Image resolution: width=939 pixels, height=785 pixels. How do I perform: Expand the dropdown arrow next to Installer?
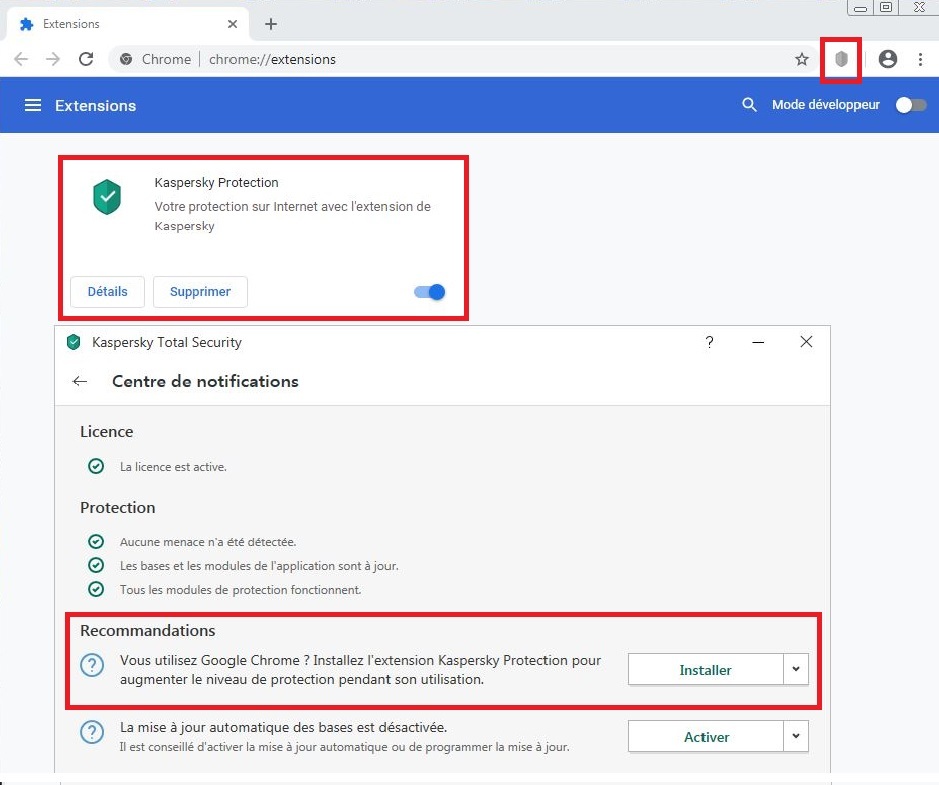[796, 669]
